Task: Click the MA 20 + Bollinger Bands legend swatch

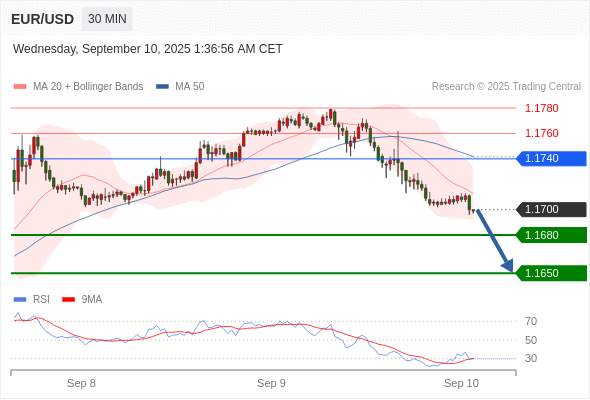Action: (20, 87)
